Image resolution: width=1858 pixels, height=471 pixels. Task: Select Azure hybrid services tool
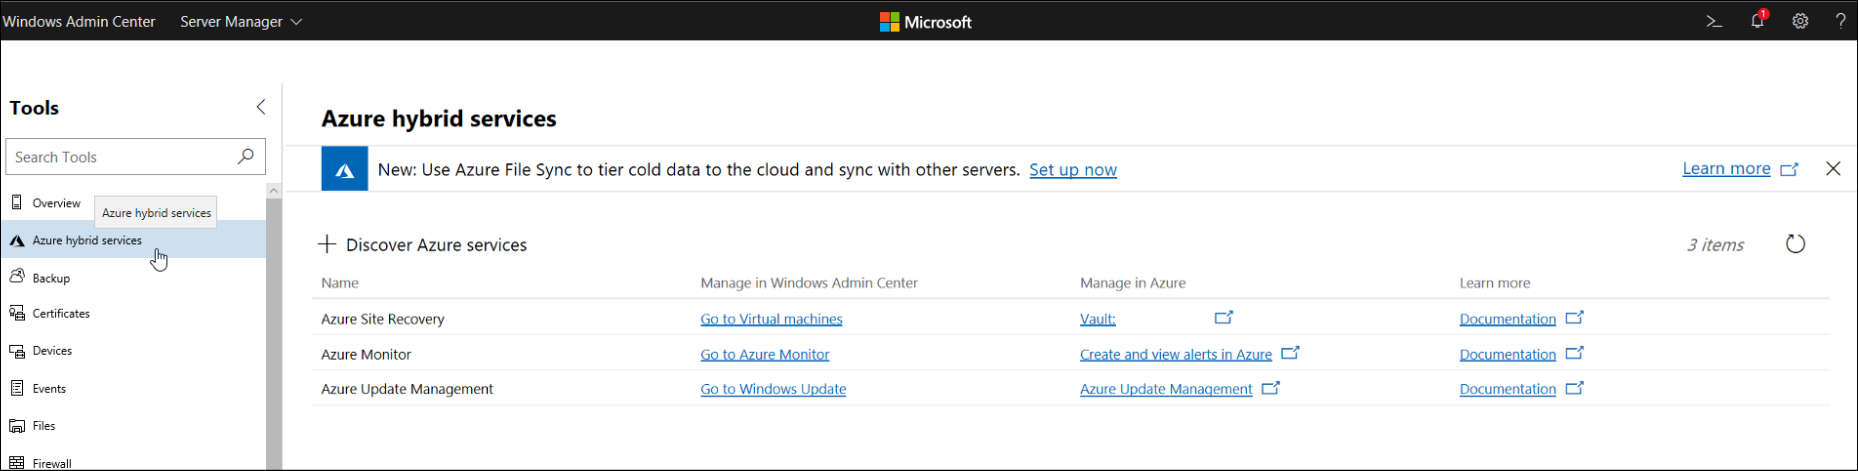[133, 240]
